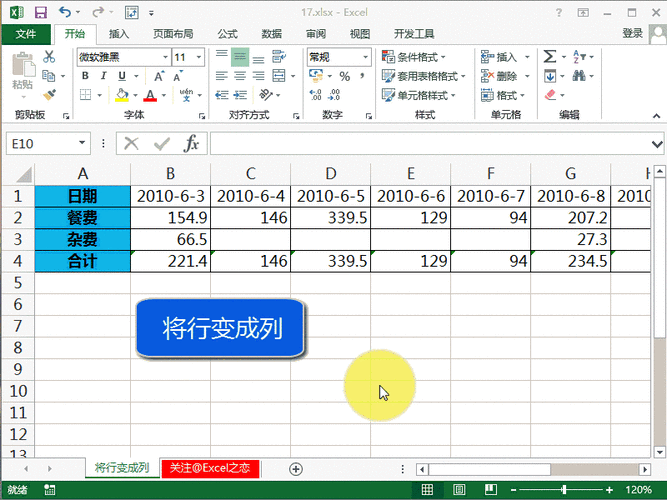Screen dimensions: 667x500
Task: Toggle middle vertical alignment
Action: [x=240, y=57]
